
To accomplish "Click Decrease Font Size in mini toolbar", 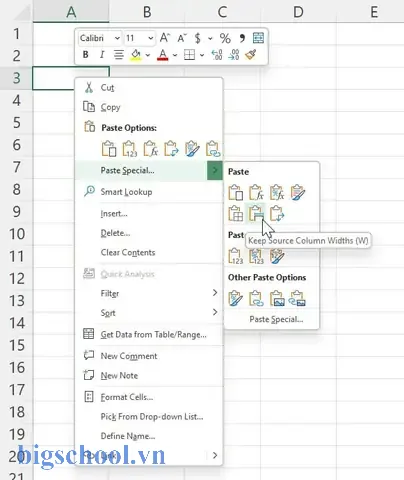I will point(182,38).
